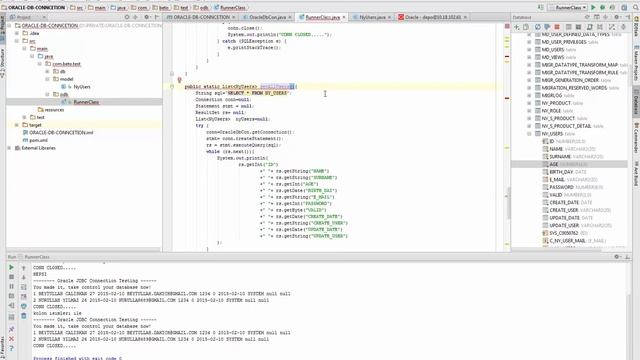
Task: Close the OracleDbCon.java tab
Action: (x=290, y=17)
